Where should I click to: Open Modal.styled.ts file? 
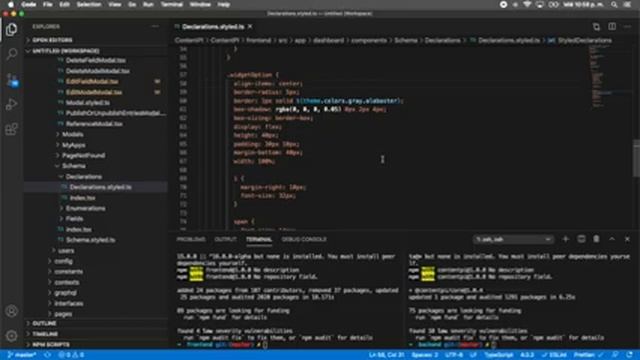[88, 102]
